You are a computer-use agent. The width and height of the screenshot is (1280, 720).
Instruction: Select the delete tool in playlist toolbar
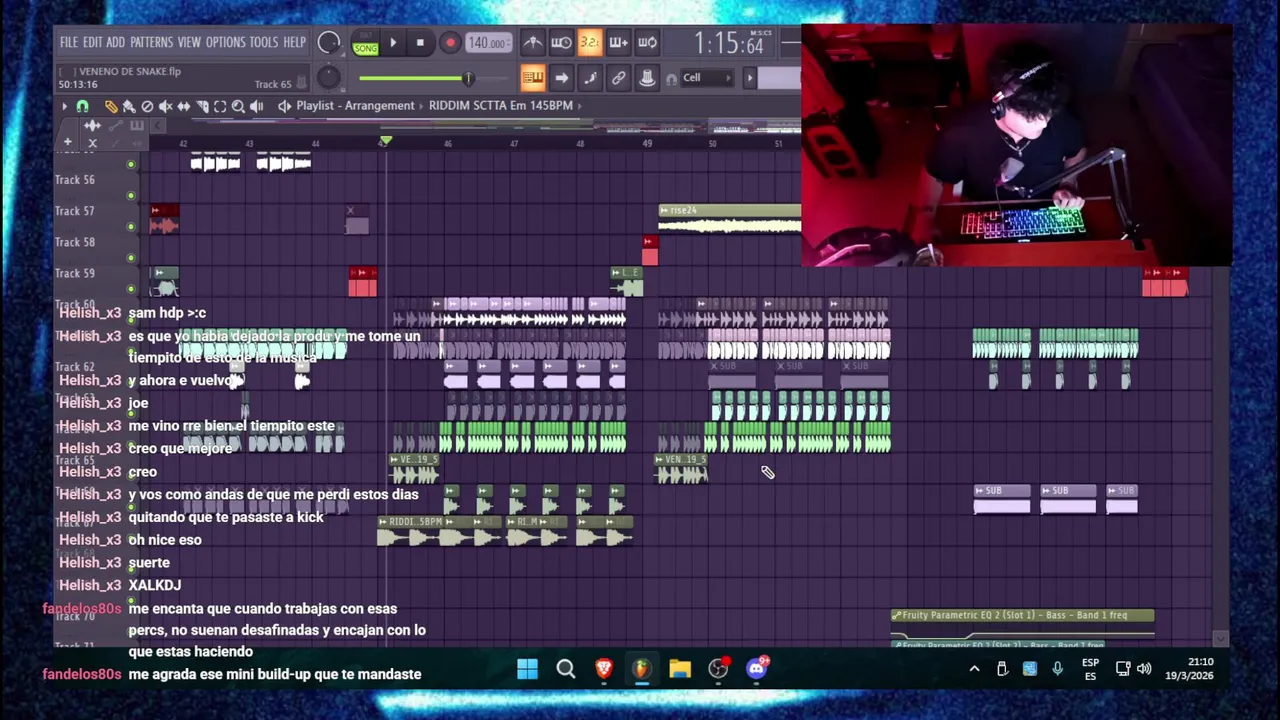(147, 106)
